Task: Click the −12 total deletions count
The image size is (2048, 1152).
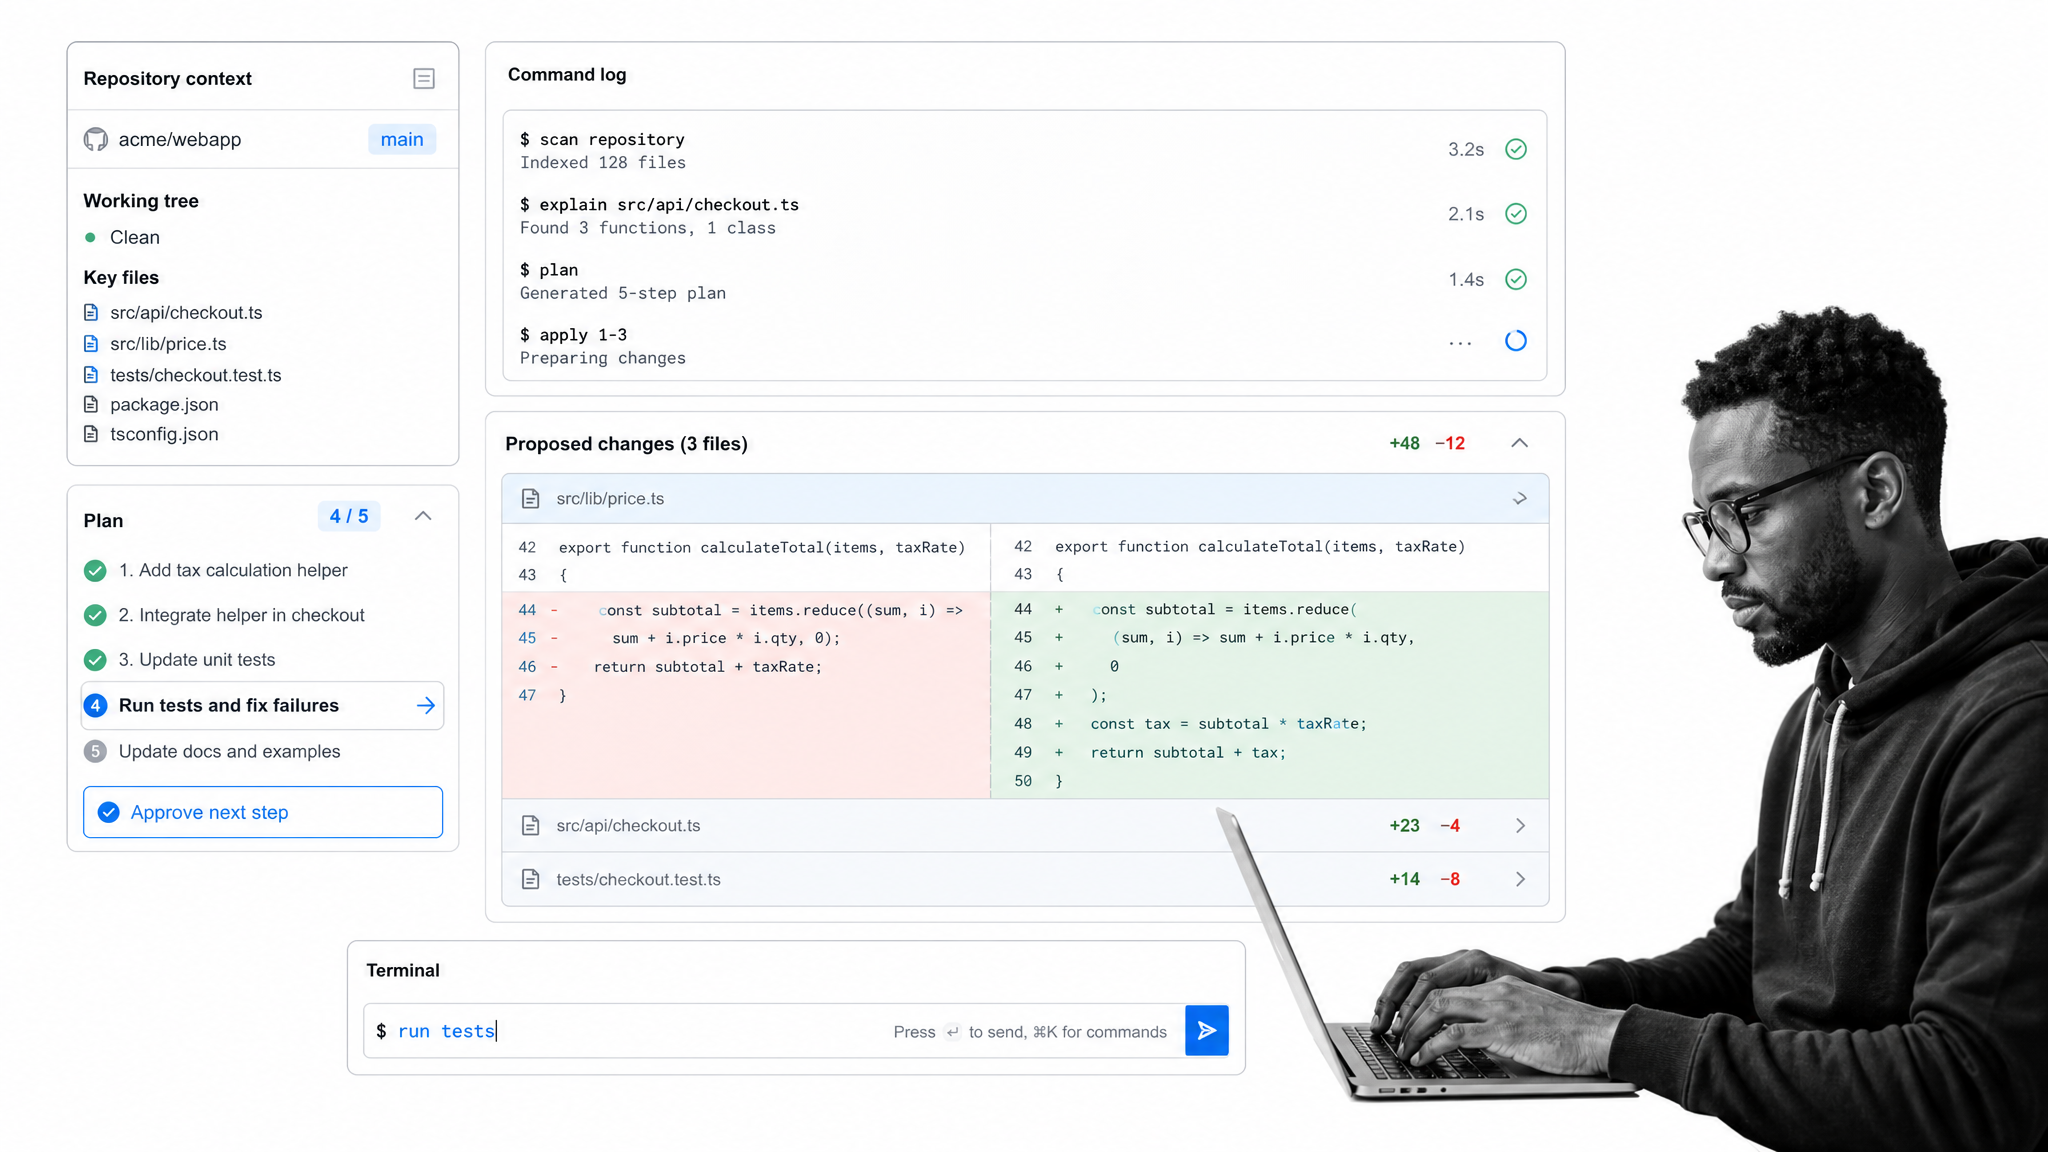Action: pyautogui.click(x=1450, y=443)
